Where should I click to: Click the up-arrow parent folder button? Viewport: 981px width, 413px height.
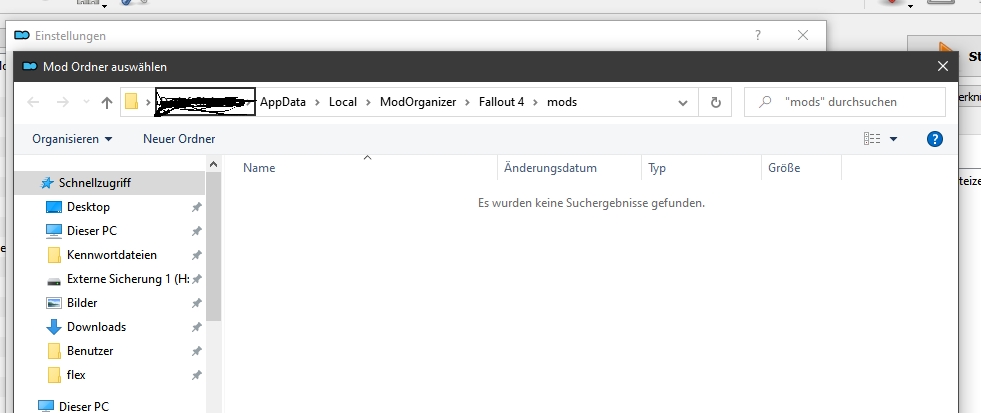point(107,102)
